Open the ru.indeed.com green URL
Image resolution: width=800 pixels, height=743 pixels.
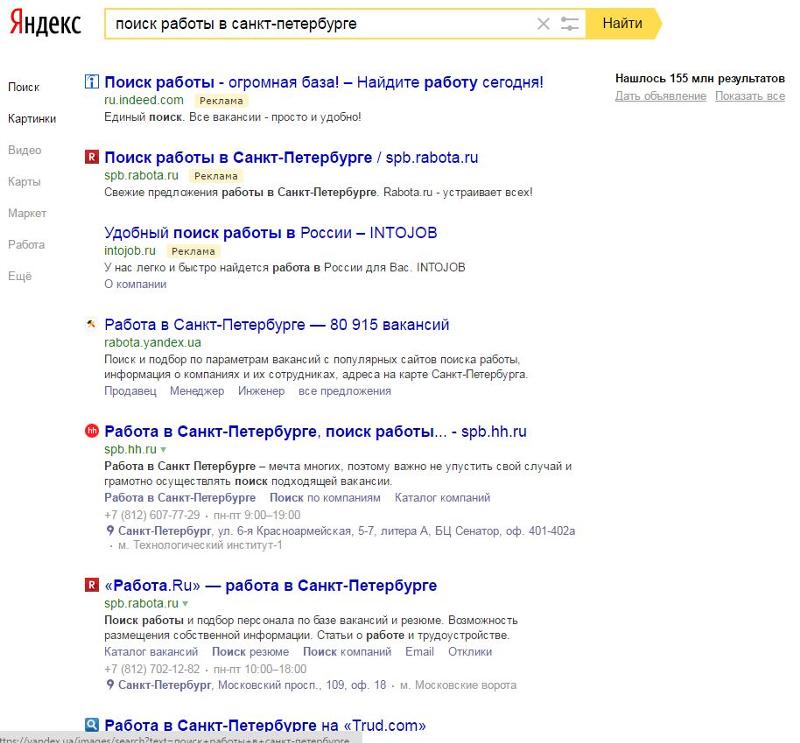[x=144, y=100]
